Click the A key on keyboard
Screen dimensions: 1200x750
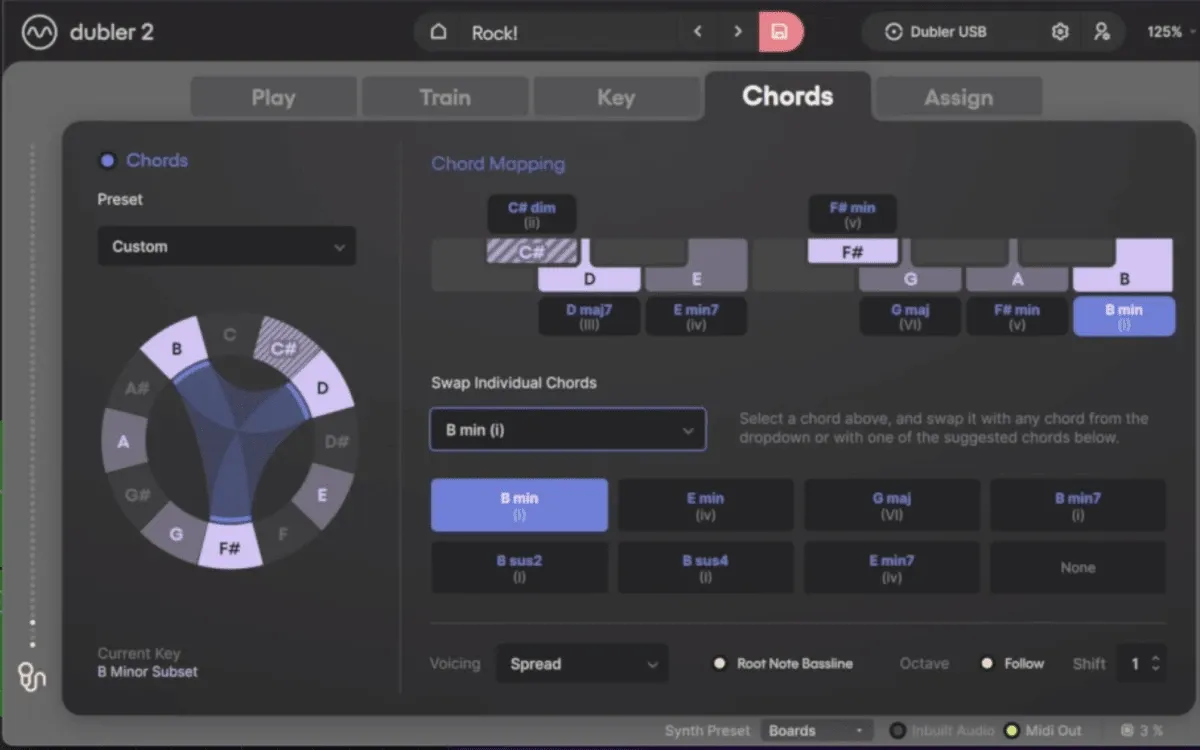click(1017, 279)
